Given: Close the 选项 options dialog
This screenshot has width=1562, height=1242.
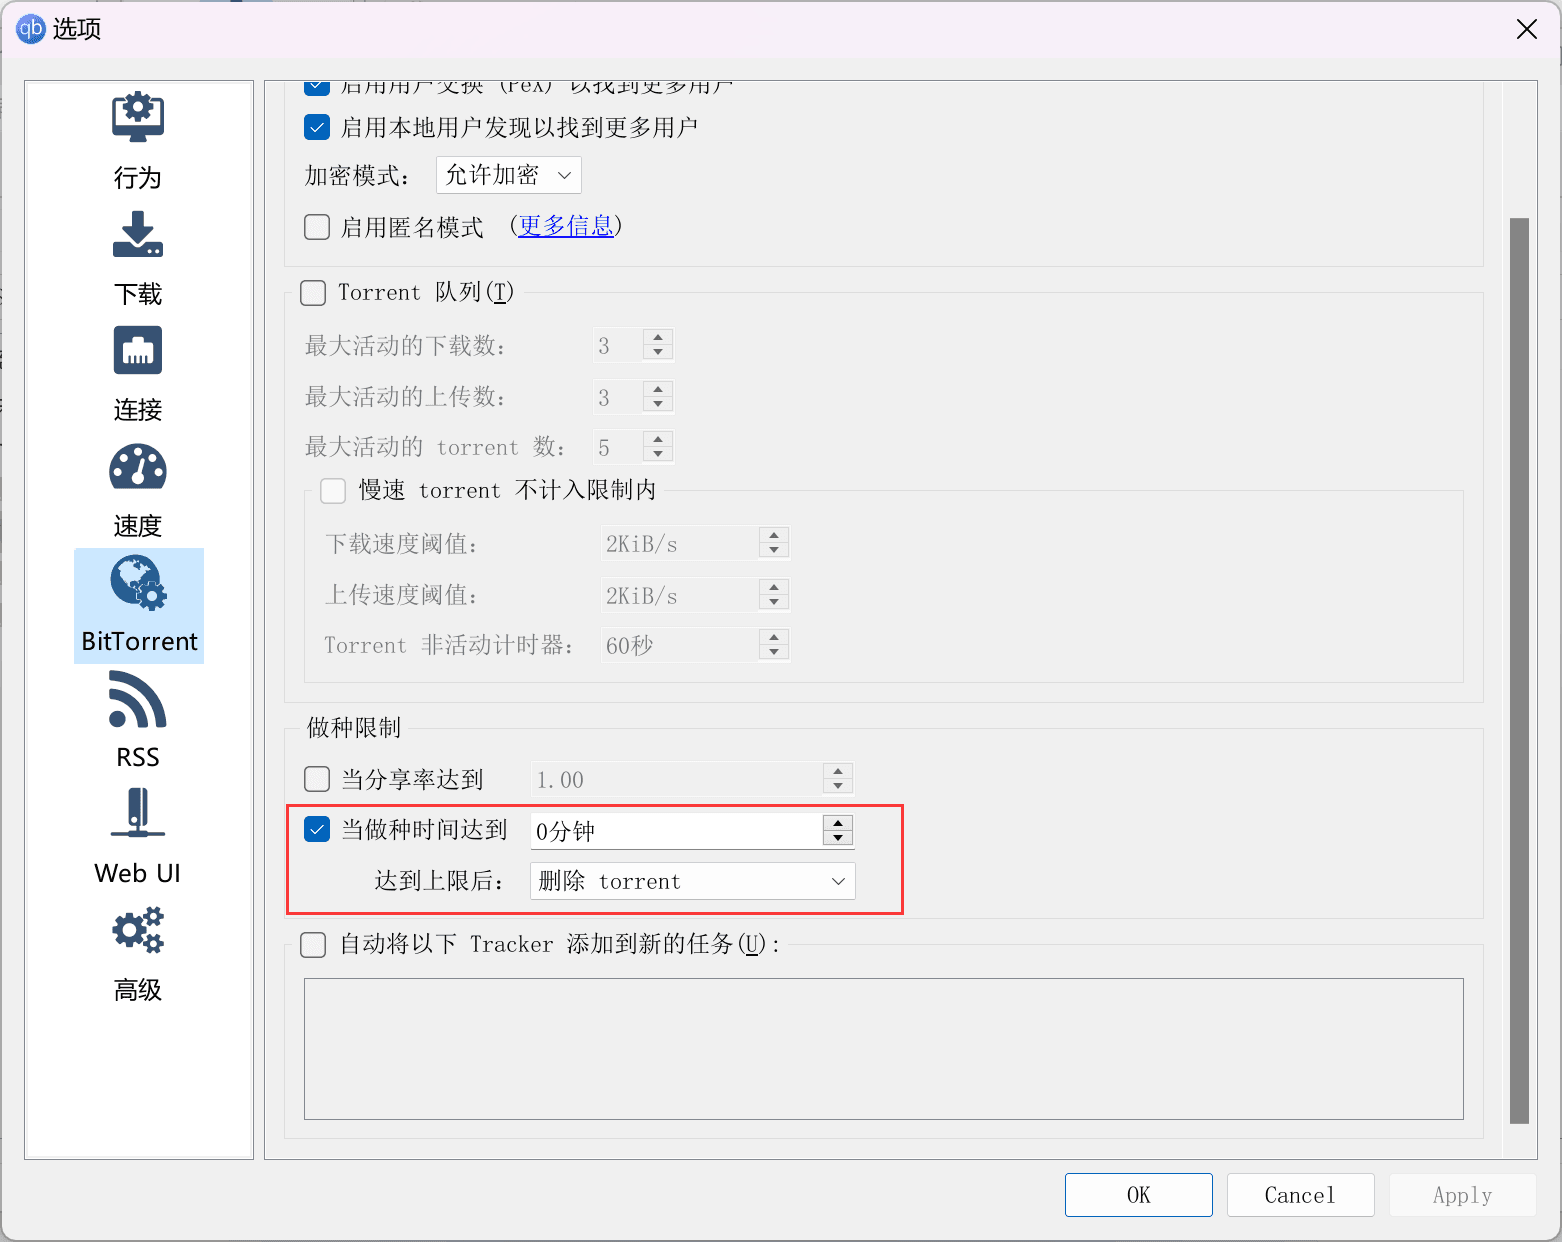Looking at the screenshot, I should [x=1526, y=29].
